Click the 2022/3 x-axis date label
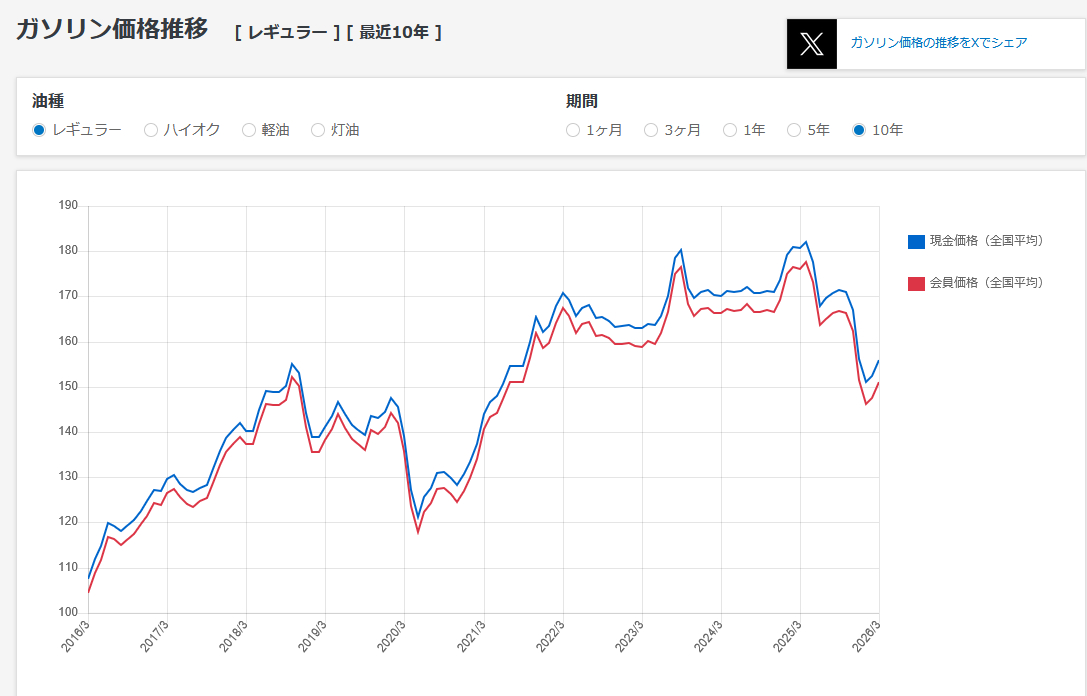The height and width of the screenshot is (696, 1087). pyautogui.click(x=549, y=637)
